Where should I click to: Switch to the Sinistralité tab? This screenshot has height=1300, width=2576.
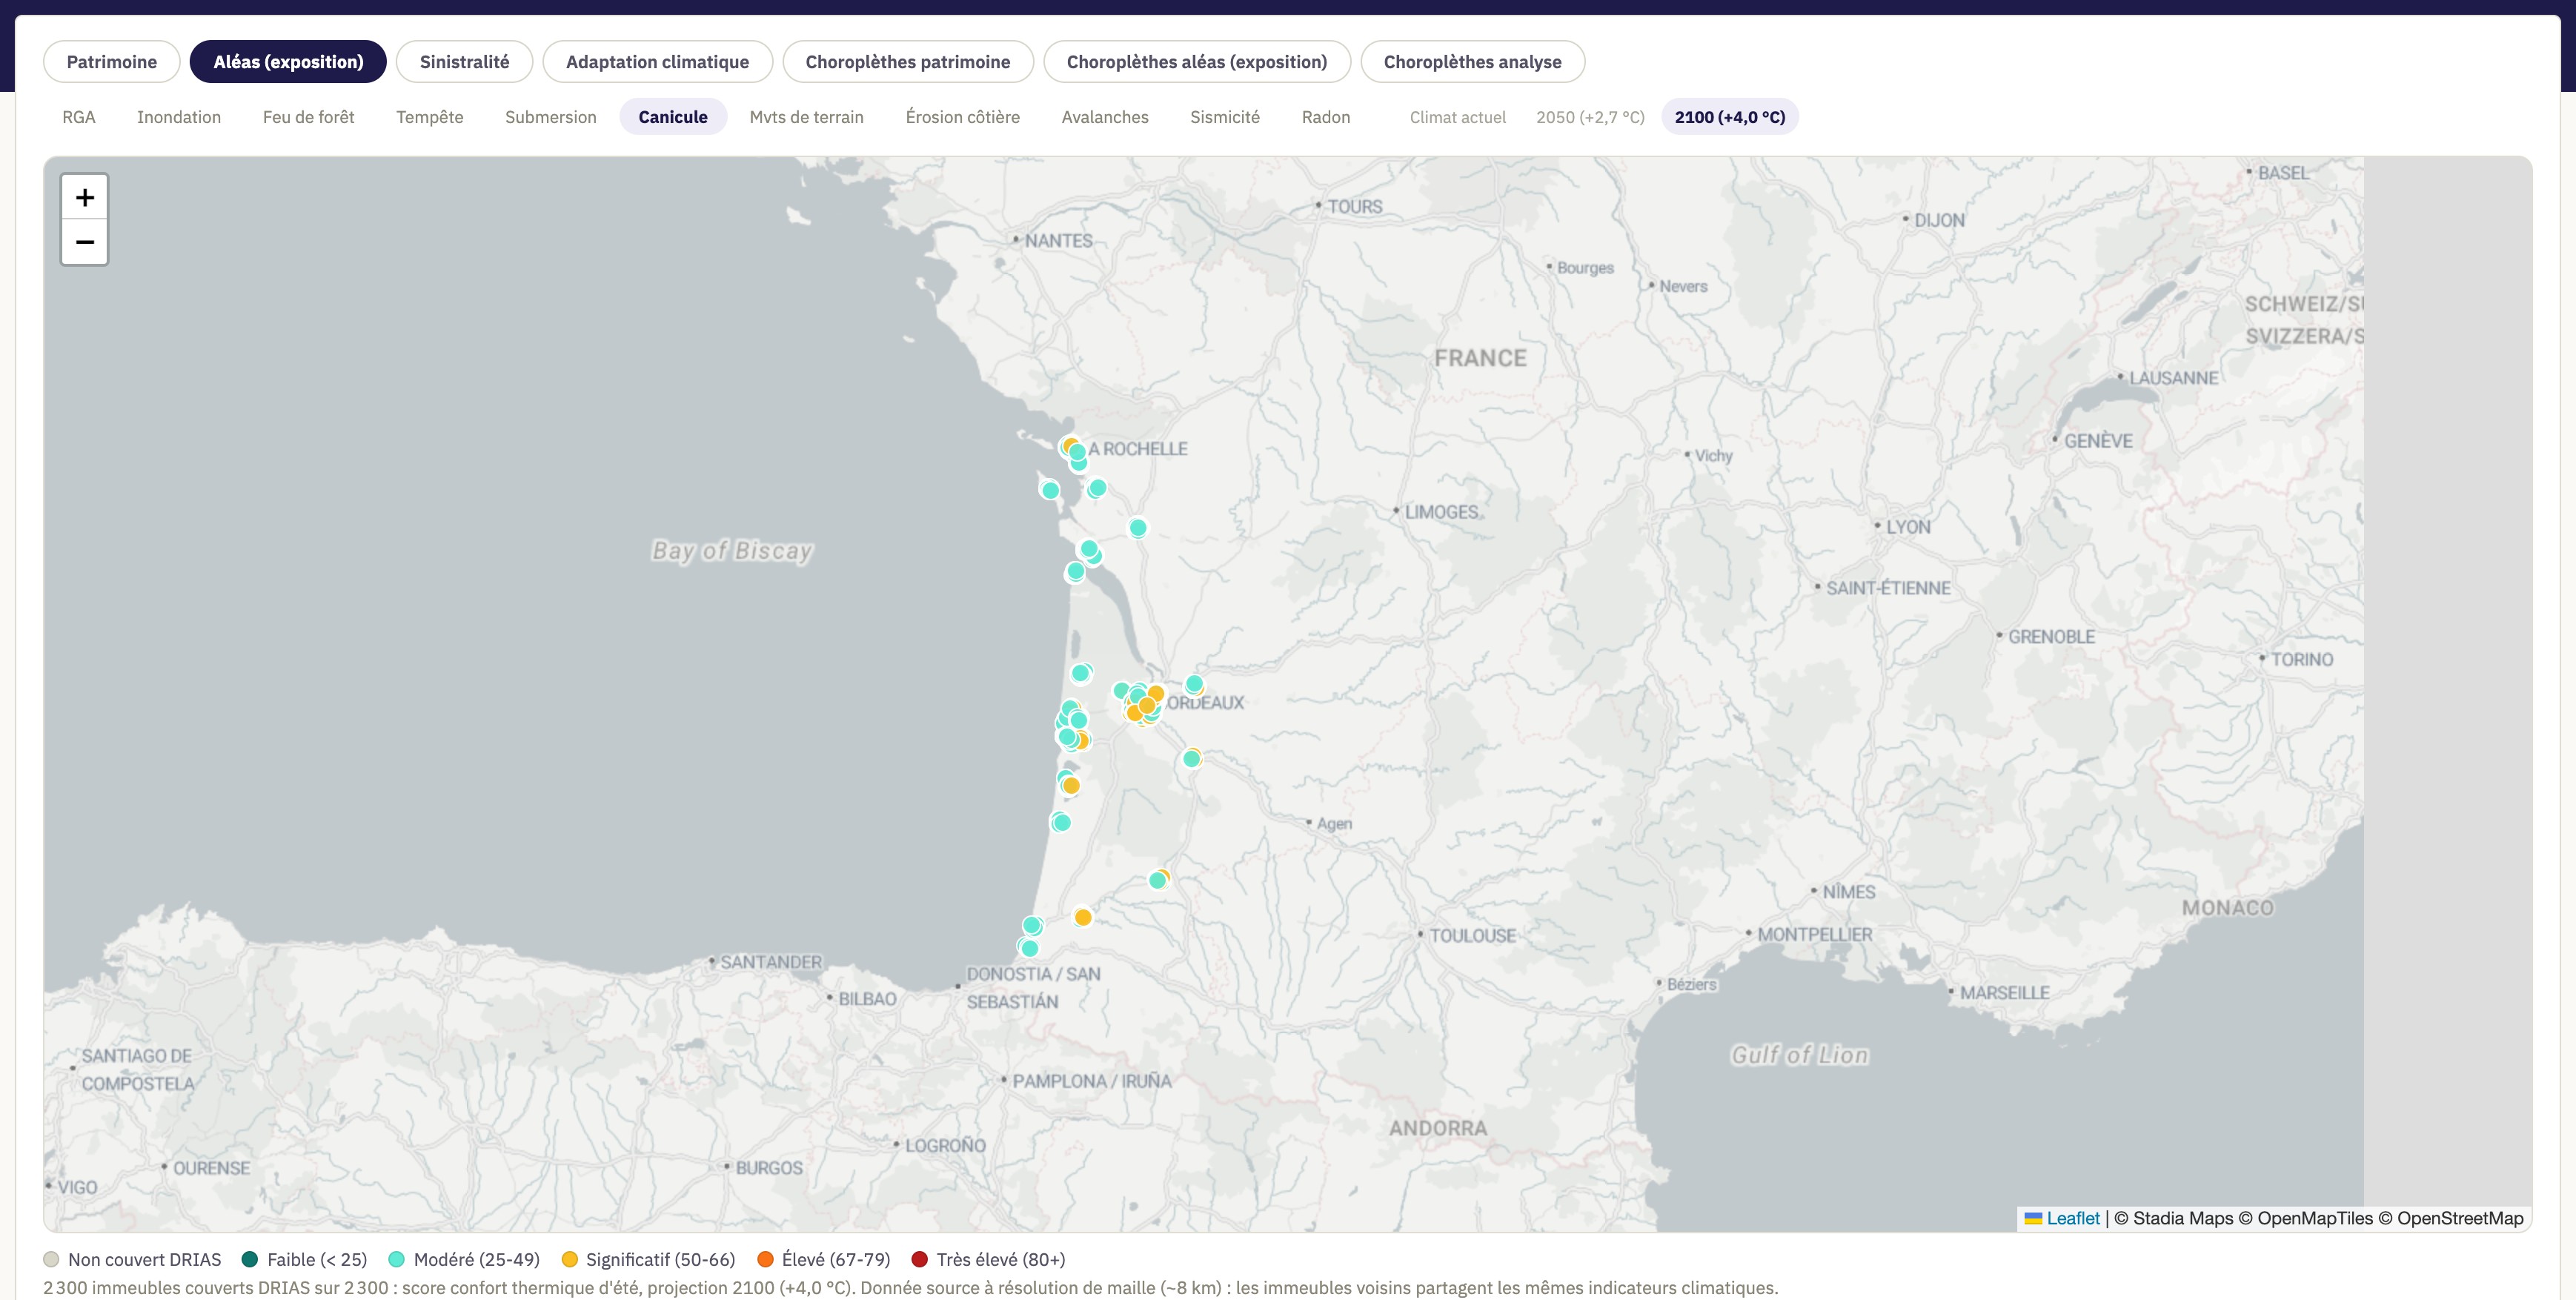point(464,62)
